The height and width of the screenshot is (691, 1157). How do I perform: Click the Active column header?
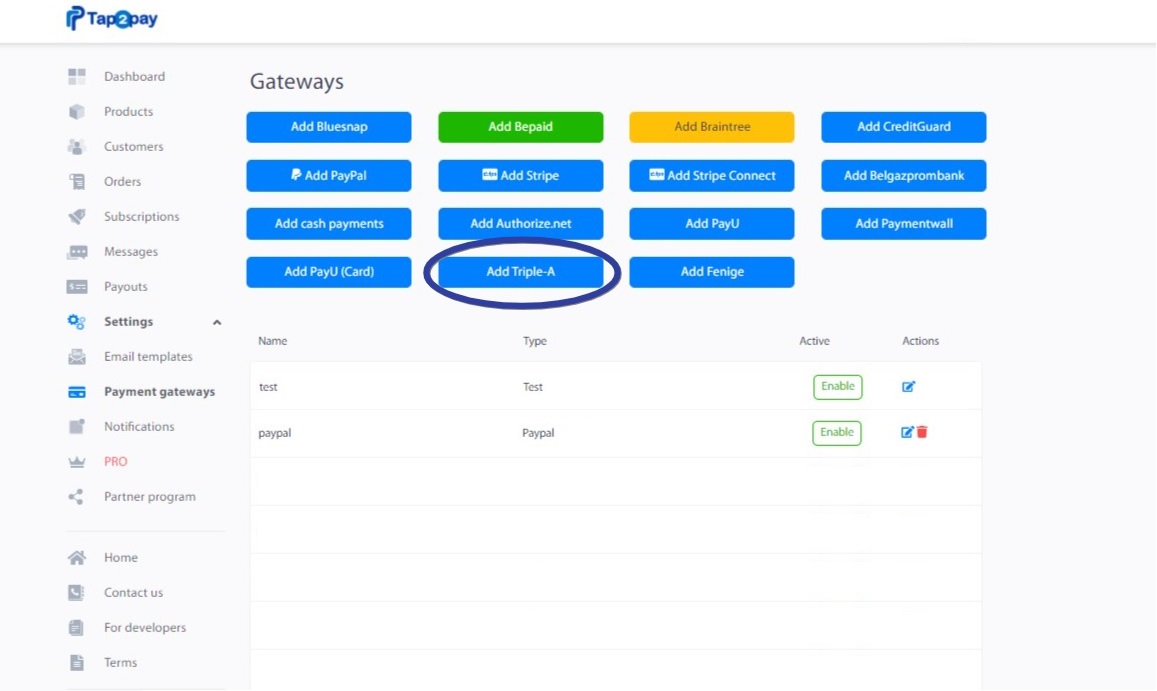[x=815, y=341]
